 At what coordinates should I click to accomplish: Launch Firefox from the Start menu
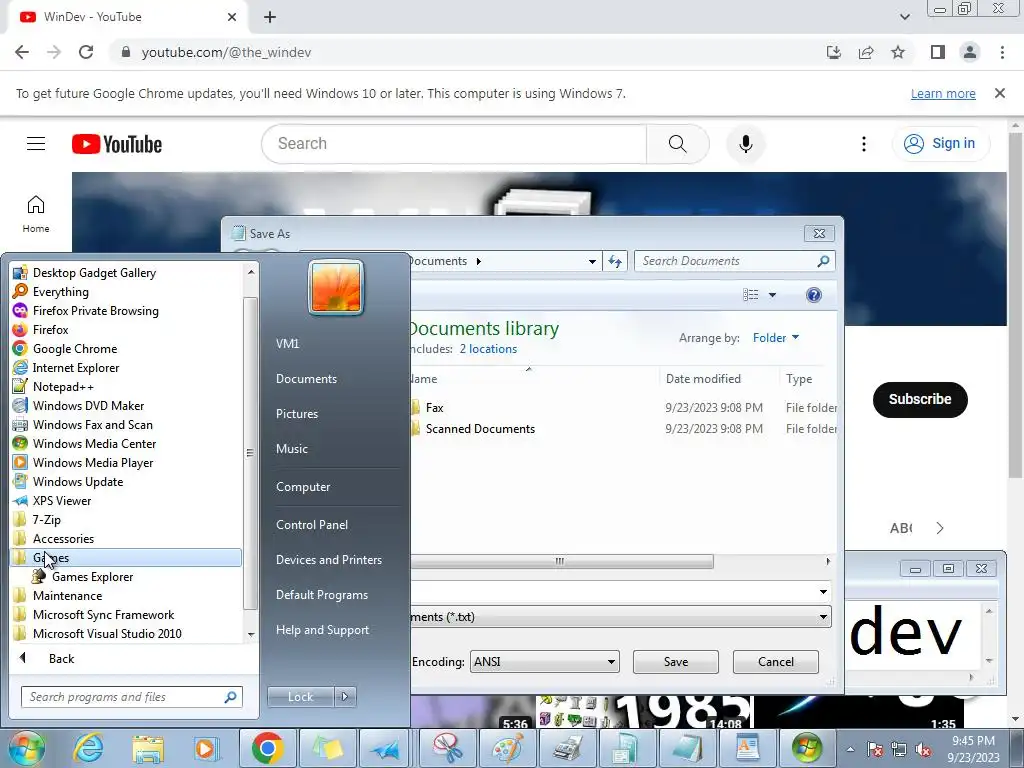50,330
